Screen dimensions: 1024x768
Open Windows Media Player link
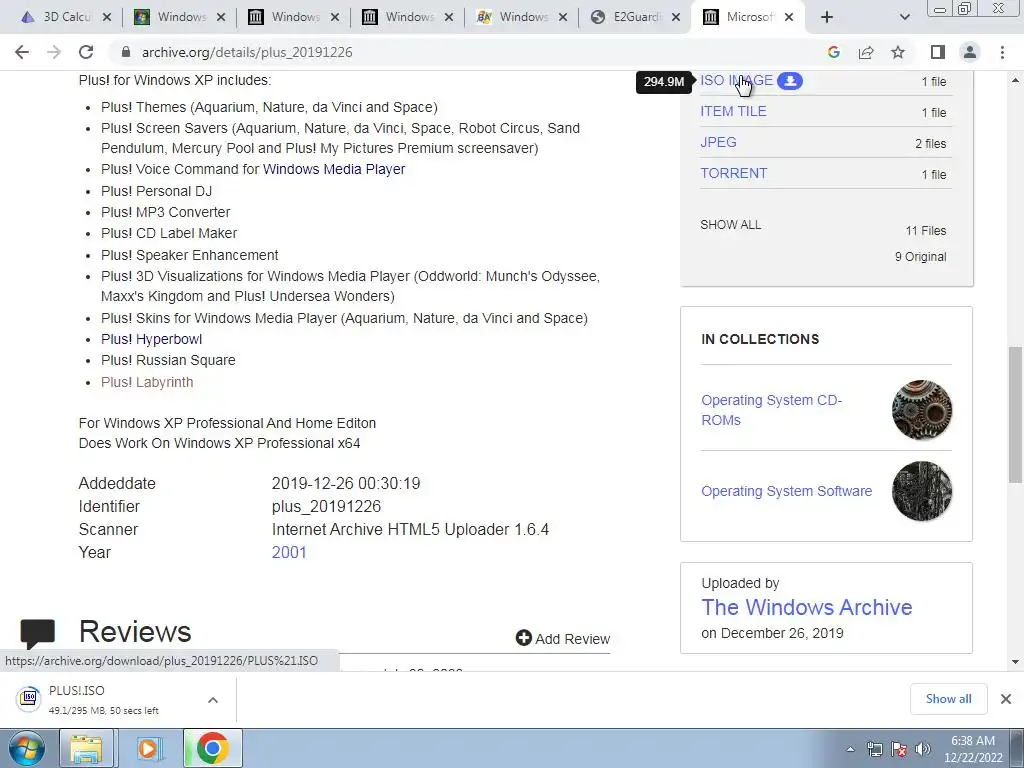[x=334, y=169]
